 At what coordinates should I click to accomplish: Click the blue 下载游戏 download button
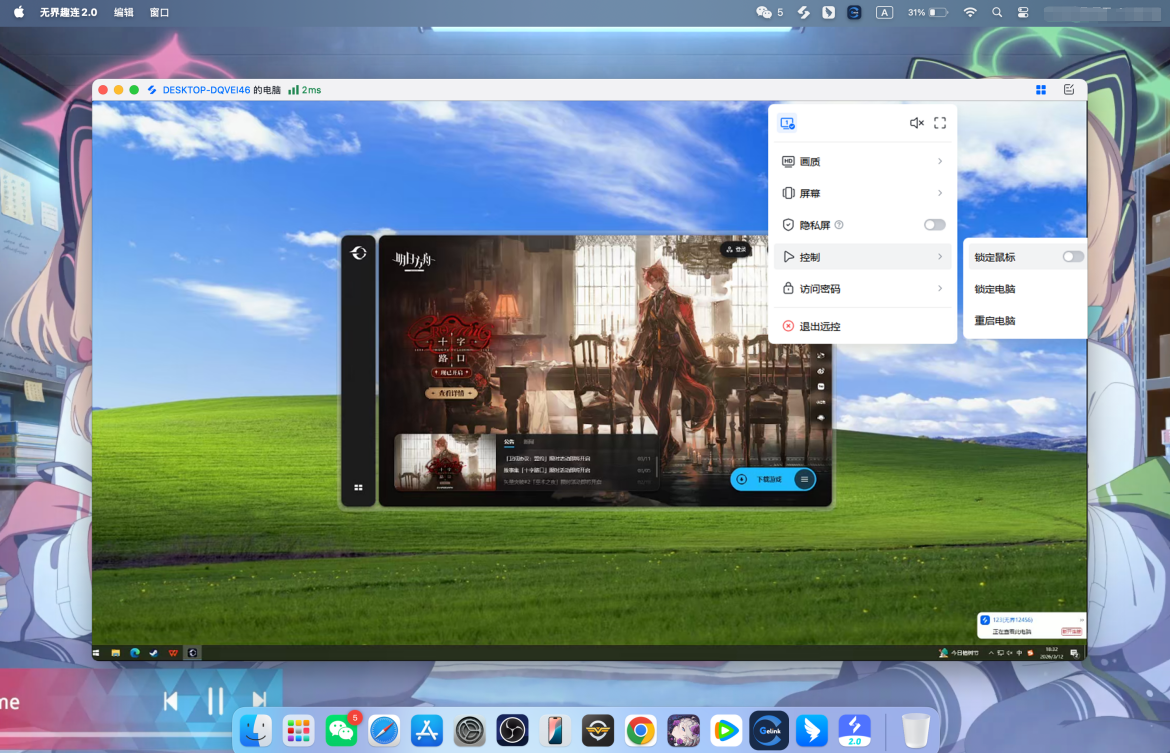pos(768,479)
